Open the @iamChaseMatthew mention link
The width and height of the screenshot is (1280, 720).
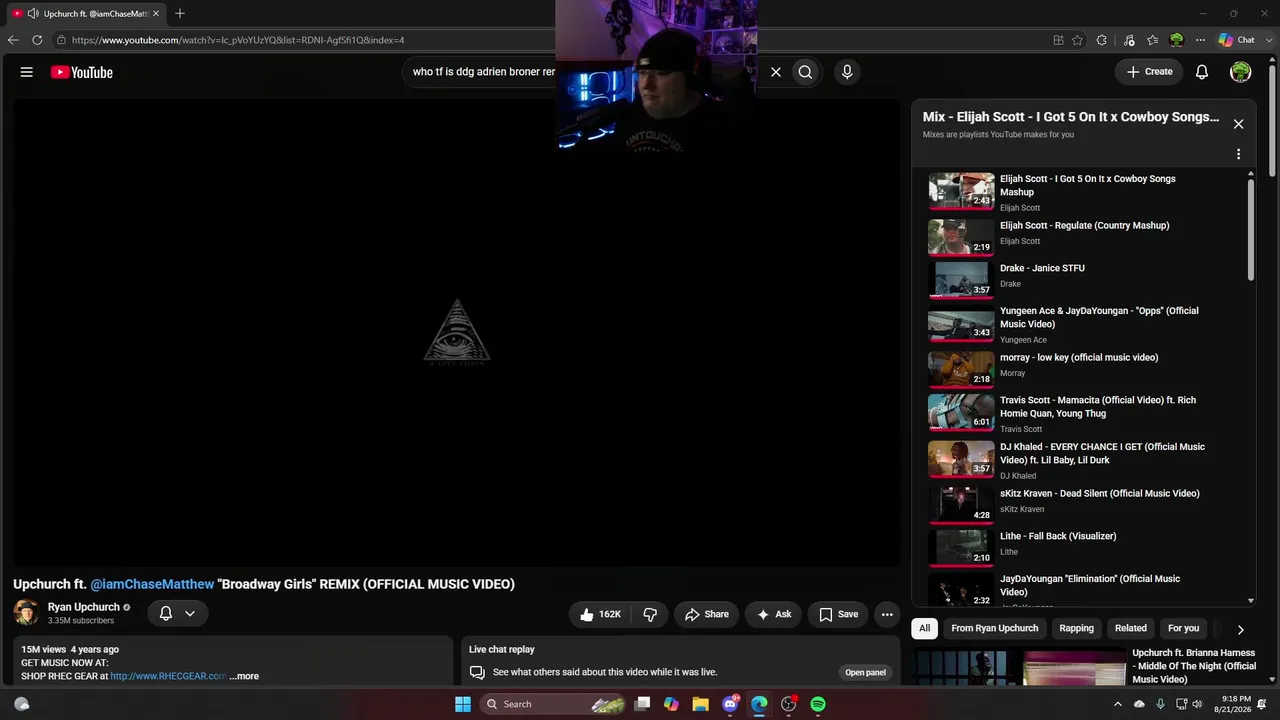tap(152, 584)
